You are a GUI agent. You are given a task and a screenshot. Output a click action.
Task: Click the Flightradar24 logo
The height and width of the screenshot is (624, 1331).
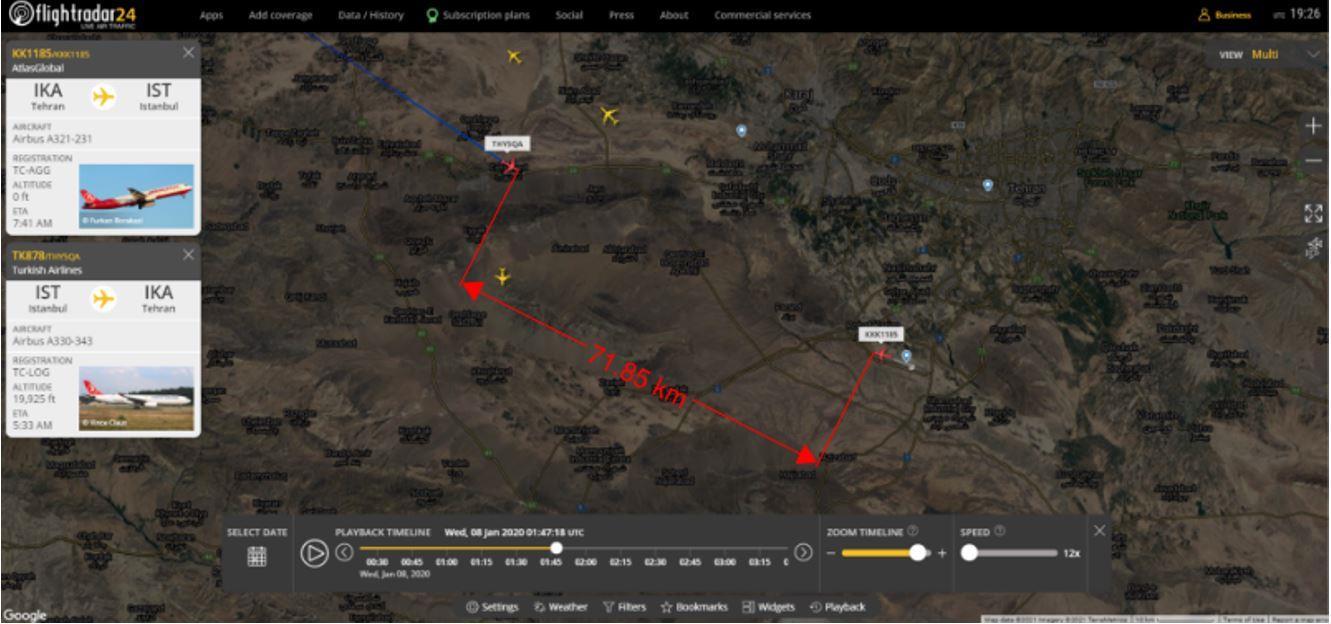point(71,16)
